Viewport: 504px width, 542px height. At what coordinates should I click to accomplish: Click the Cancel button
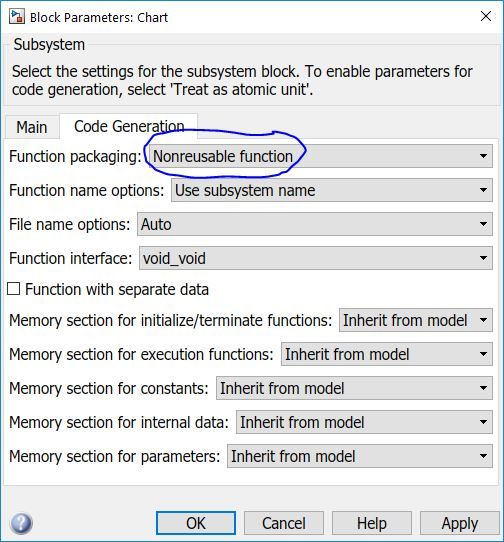[284, 523]
